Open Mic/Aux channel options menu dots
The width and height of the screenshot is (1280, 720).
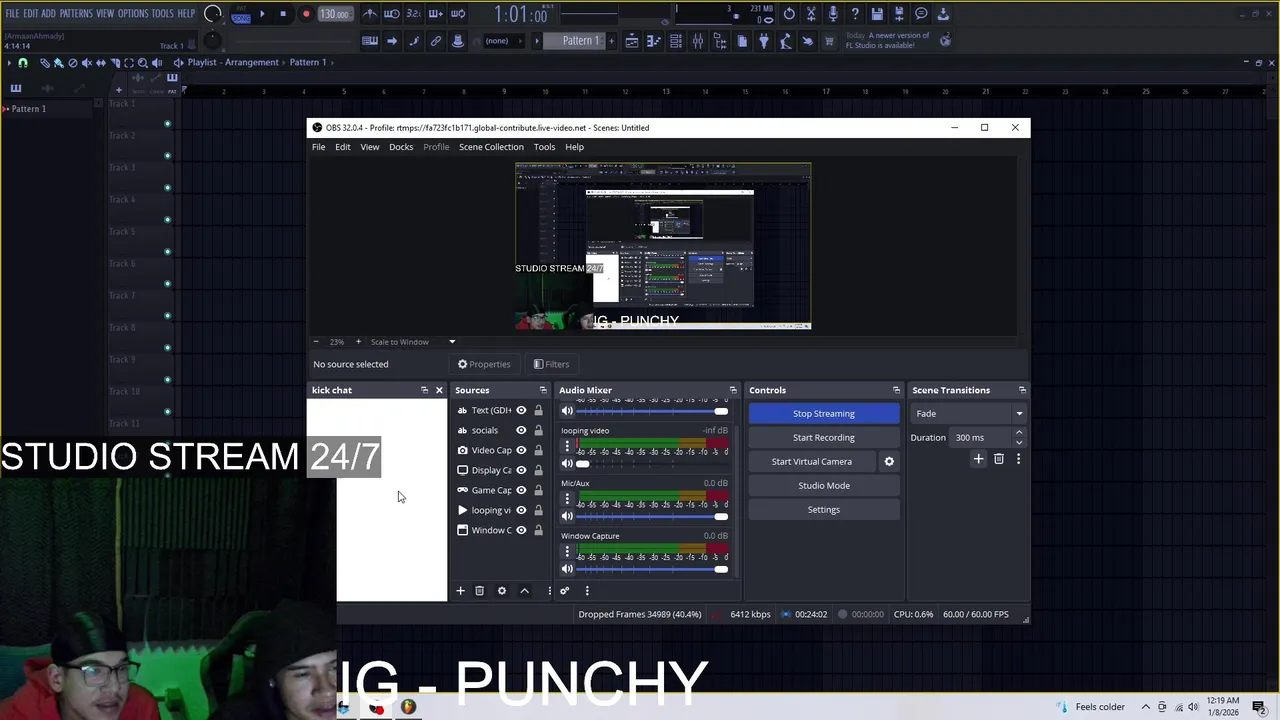[x=567, y=498]
